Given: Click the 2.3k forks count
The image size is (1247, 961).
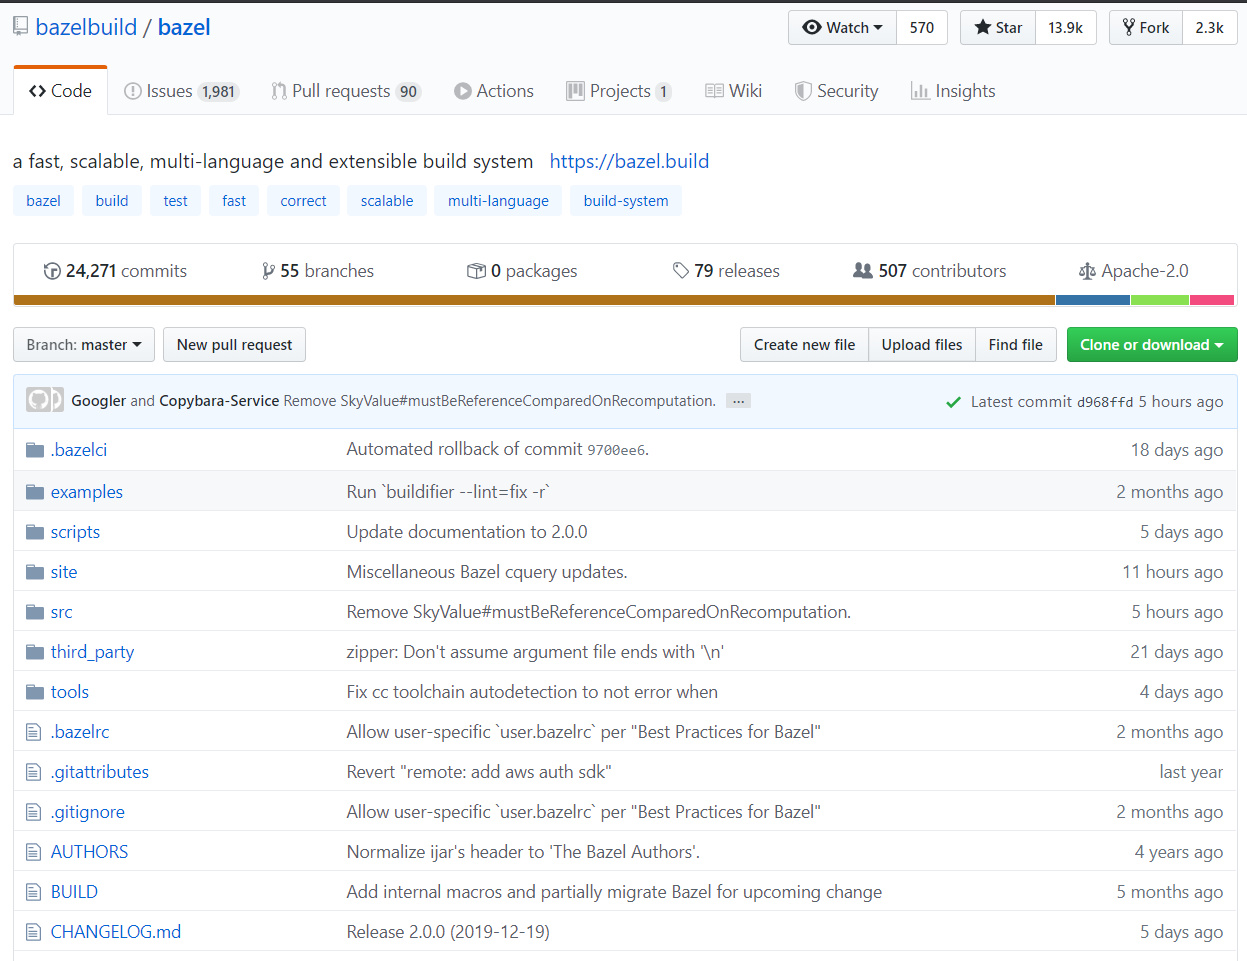Looking at the screenshot, I should click(x=1209, y=28).
